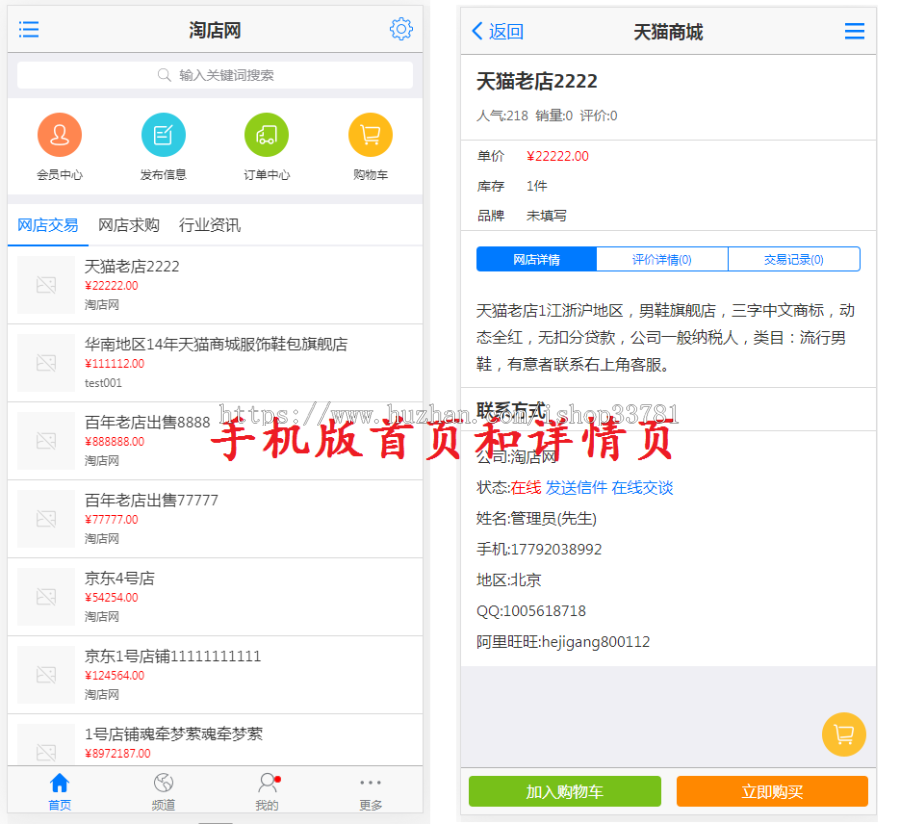Click the search magnifier icon
Viewport: 900px width, 824px height.
pos(164,75)
